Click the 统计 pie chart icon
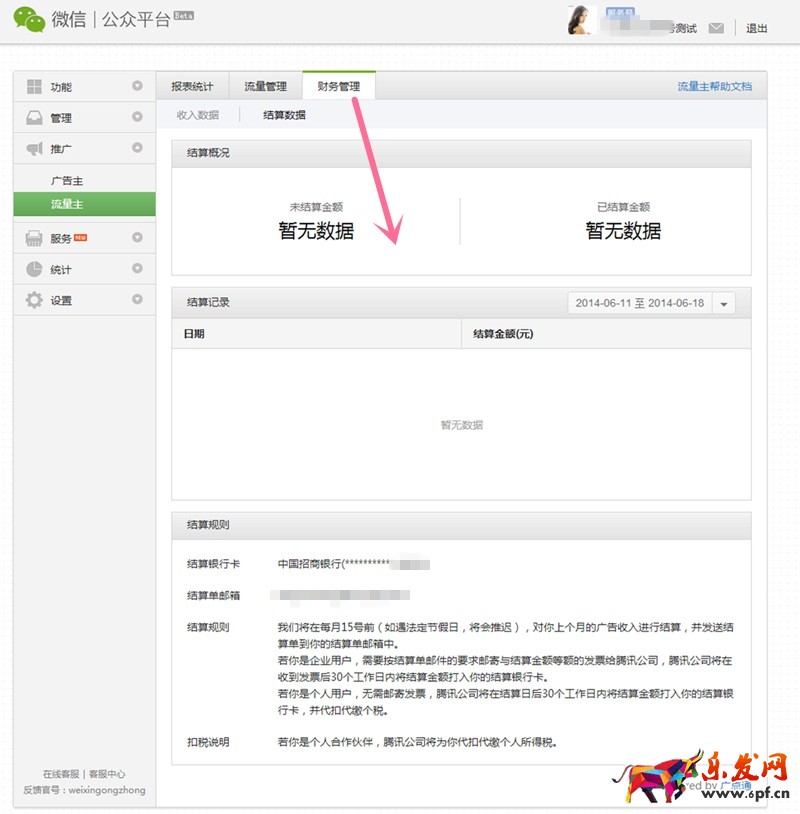Screen dimensions: 800x814 coord(35,270)
